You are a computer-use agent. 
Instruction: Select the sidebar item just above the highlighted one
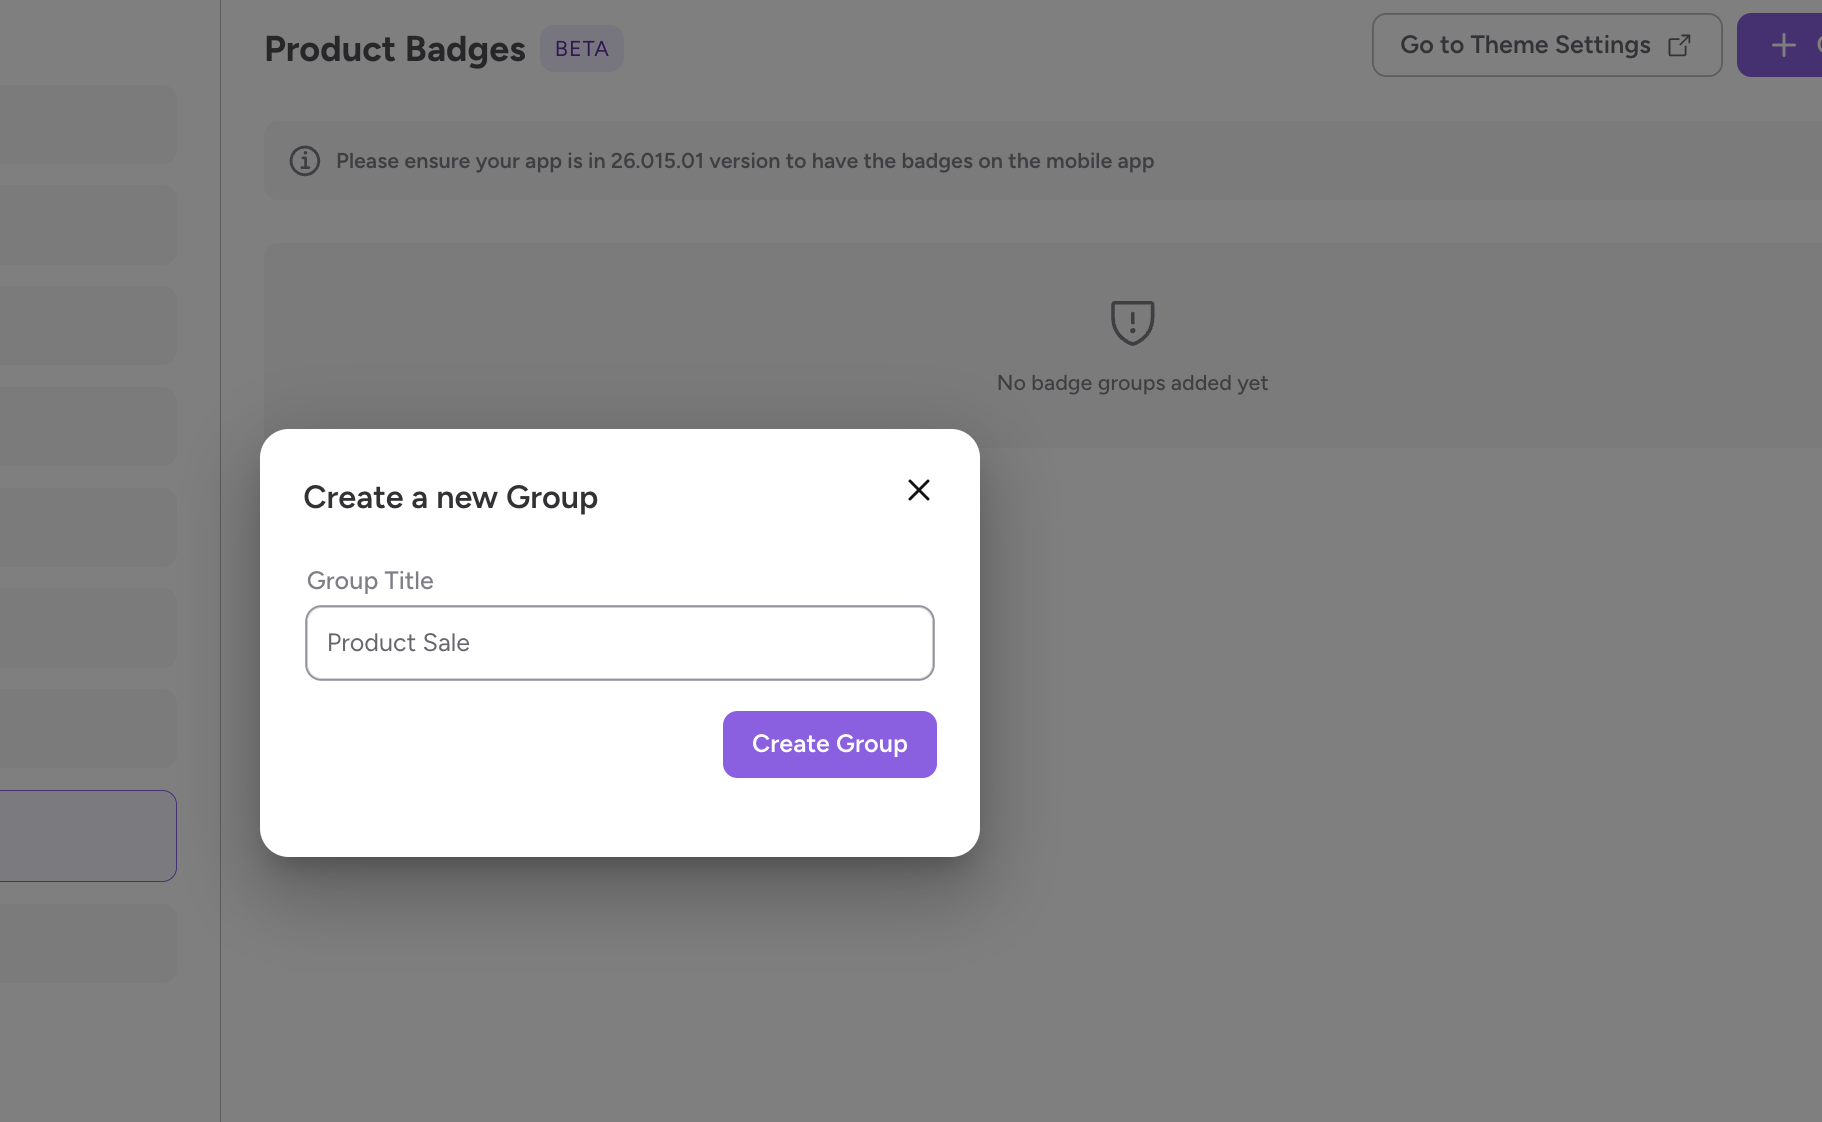click(x=88, y=728)
